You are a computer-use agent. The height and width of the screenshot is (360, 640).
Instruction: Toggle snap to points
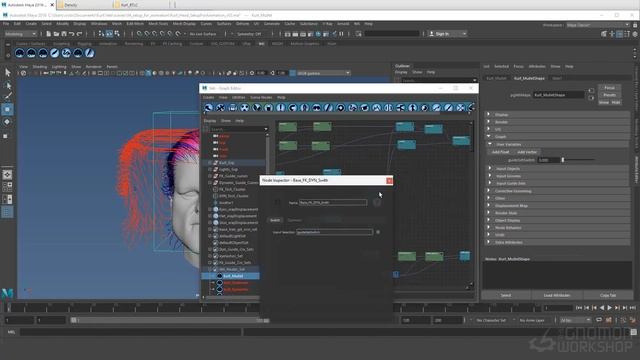pyautogui.click(x=155, y=34)
